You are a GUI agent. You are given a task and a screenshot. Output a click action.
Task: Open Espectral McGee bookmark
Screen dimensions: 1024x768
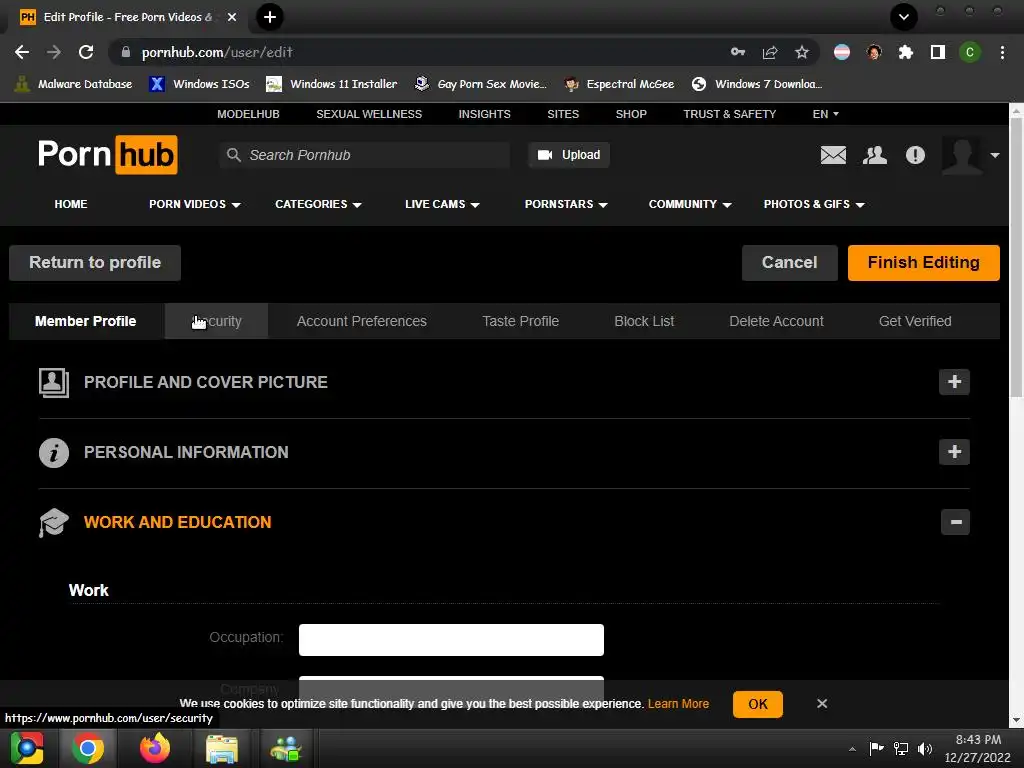tap(619, 84)
